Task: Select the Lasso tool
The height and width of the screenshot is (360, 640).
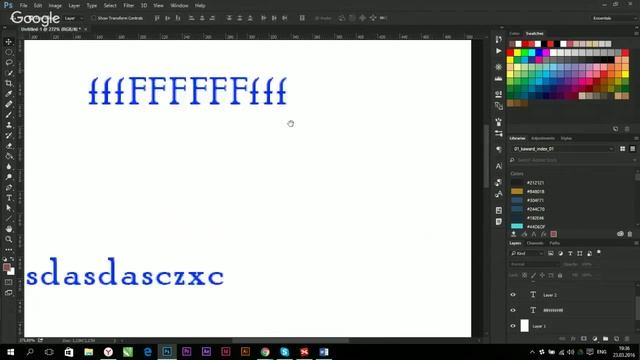Action: pyautogui.click(x=9, y=62)
